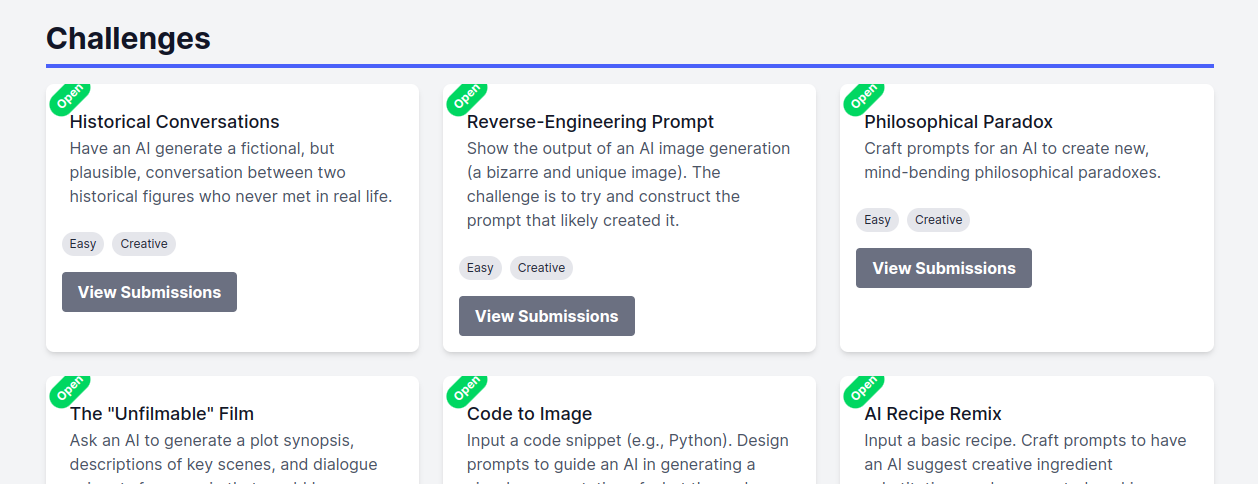Click the Open badge on The "Unfilmable" Film

click(70, 389)
